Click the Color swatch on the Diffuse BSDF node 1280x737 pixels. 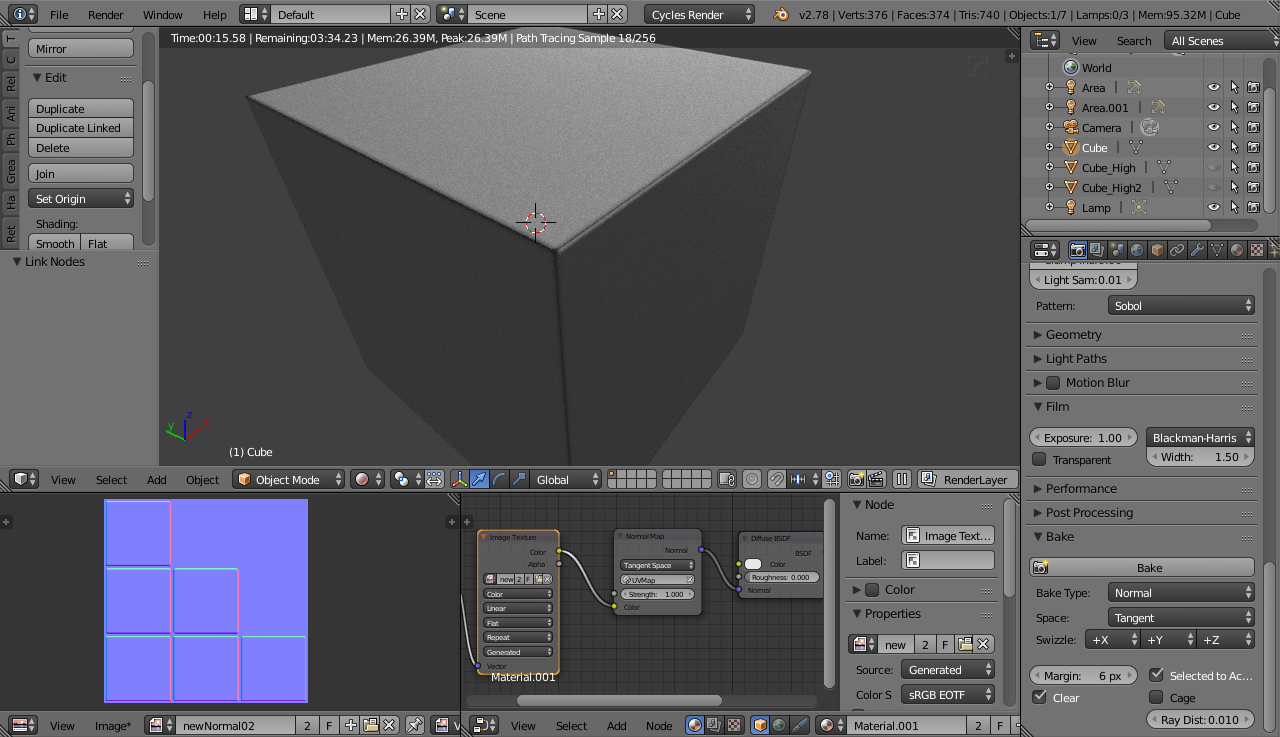pyautogui.click(x=752, y=564)
